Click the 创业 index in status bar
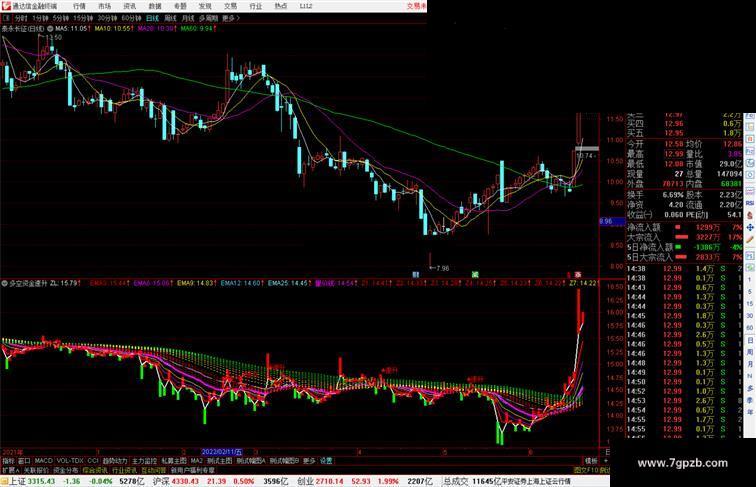756x487 pixels. 305,481
